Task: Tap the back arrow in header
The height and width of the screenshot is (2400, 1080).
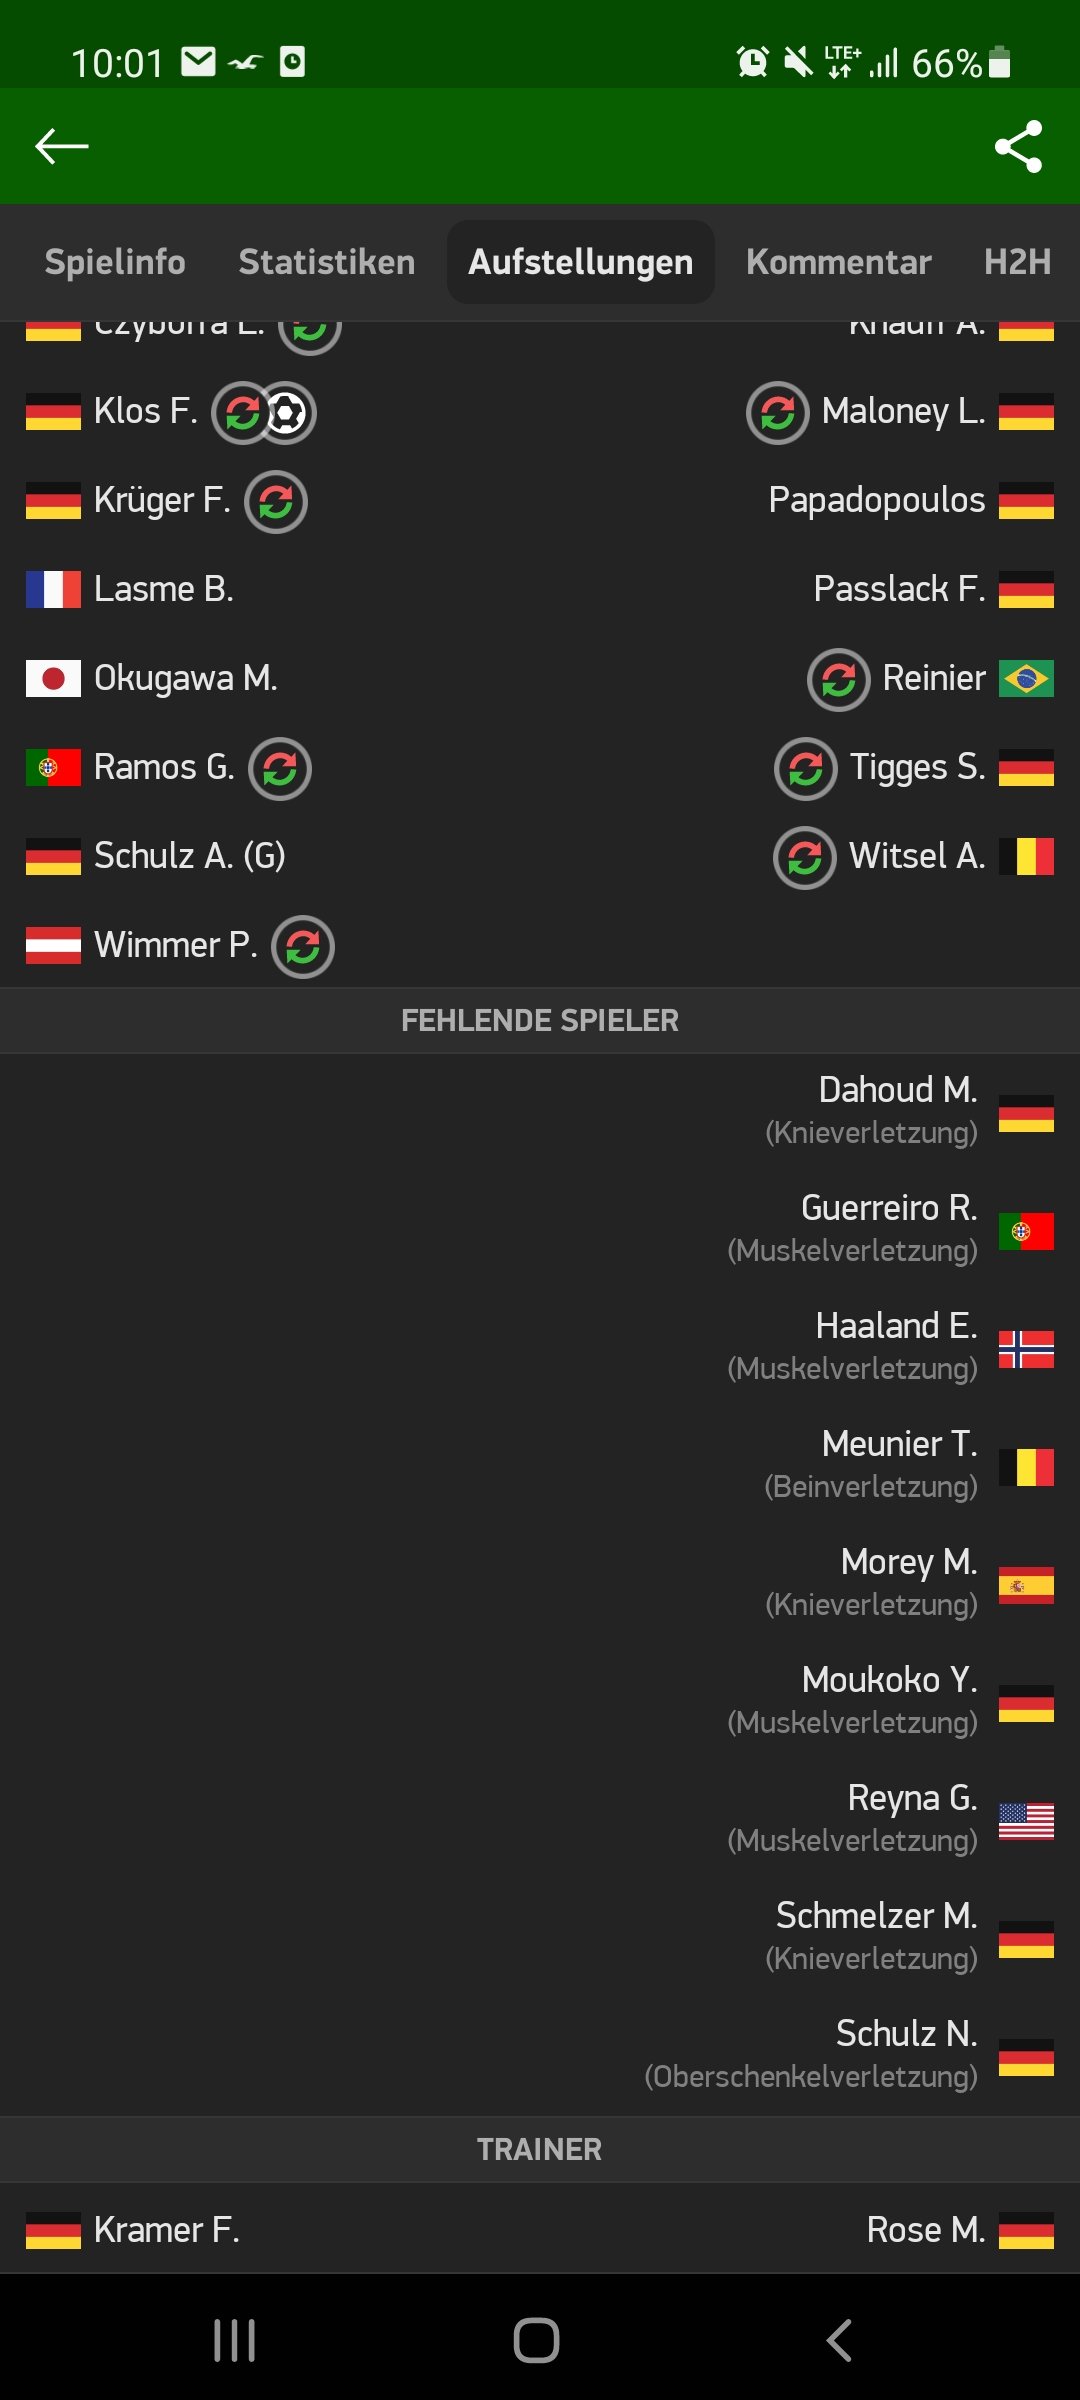Action: 62,146
